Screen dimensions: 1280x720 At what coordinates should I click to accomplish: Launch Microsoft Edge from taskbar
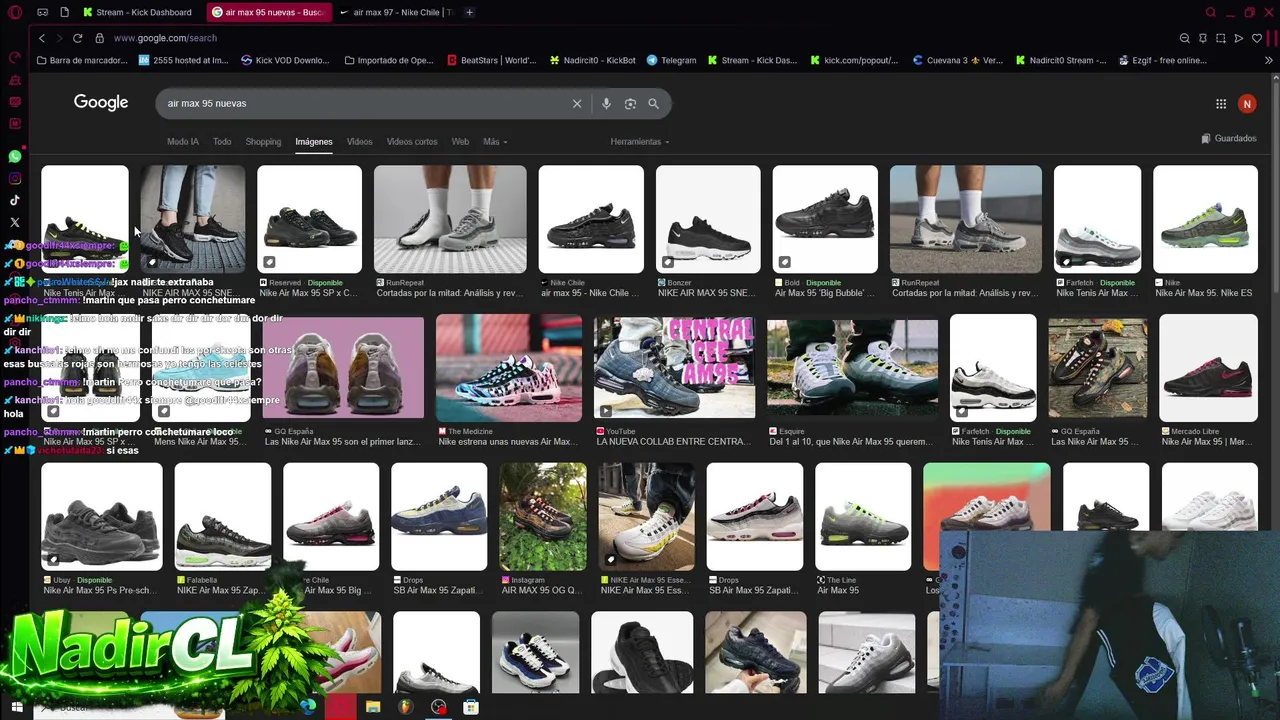pyautogui.click(x=308, y=707)
